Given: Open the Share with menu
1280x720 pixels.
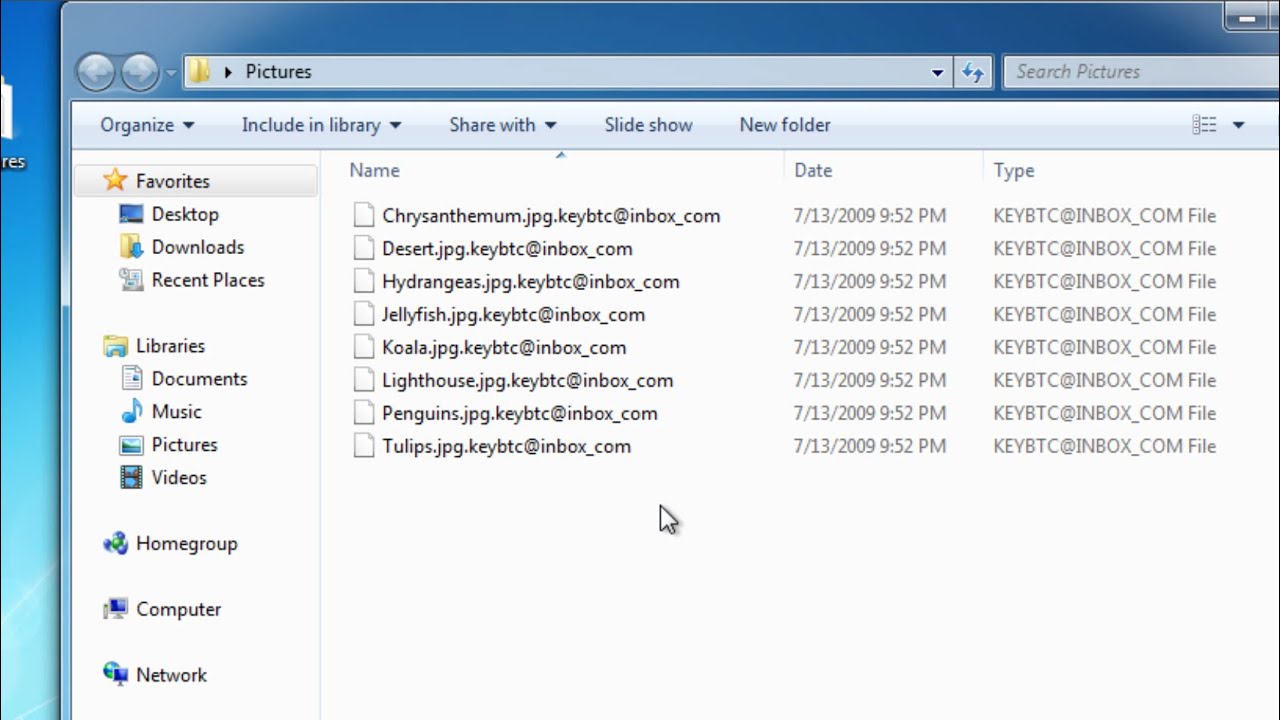Looking at the screenshot, I should [502, 125].
